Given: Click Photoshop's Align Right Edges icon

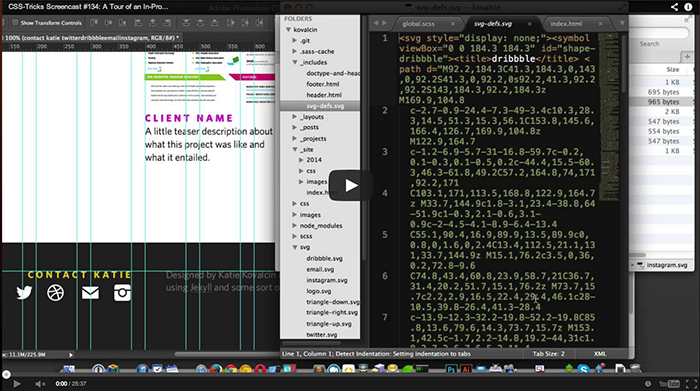Looking at the screenshot, I should click(167, 22).
